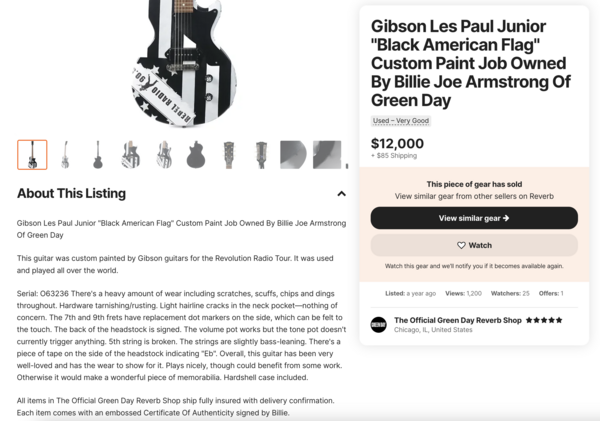Screen dimensions: 600x421
Task: Watch this Gibson Les Paul listing
Action: pos(474,245)
